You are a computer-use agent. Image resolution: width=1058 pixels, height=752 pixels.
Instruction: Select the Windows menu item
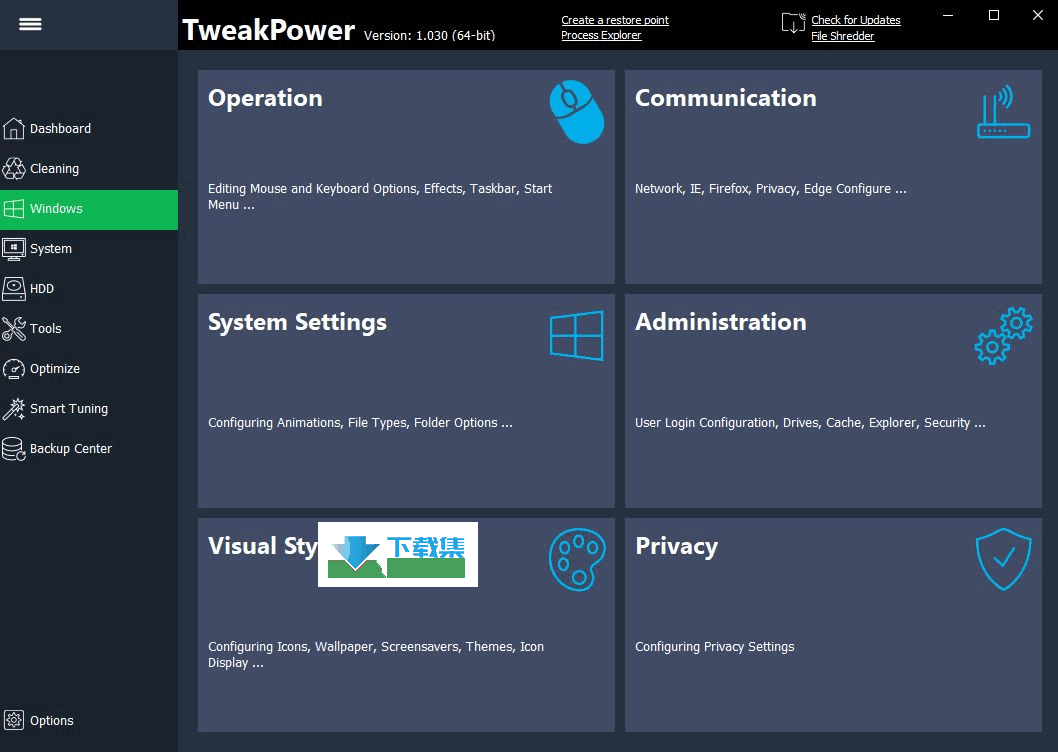point(89,210)
